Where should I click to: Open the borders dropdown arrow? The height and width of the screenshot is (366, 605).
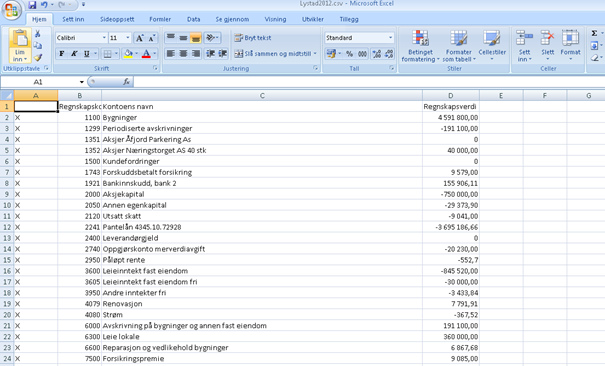[116, 54]
